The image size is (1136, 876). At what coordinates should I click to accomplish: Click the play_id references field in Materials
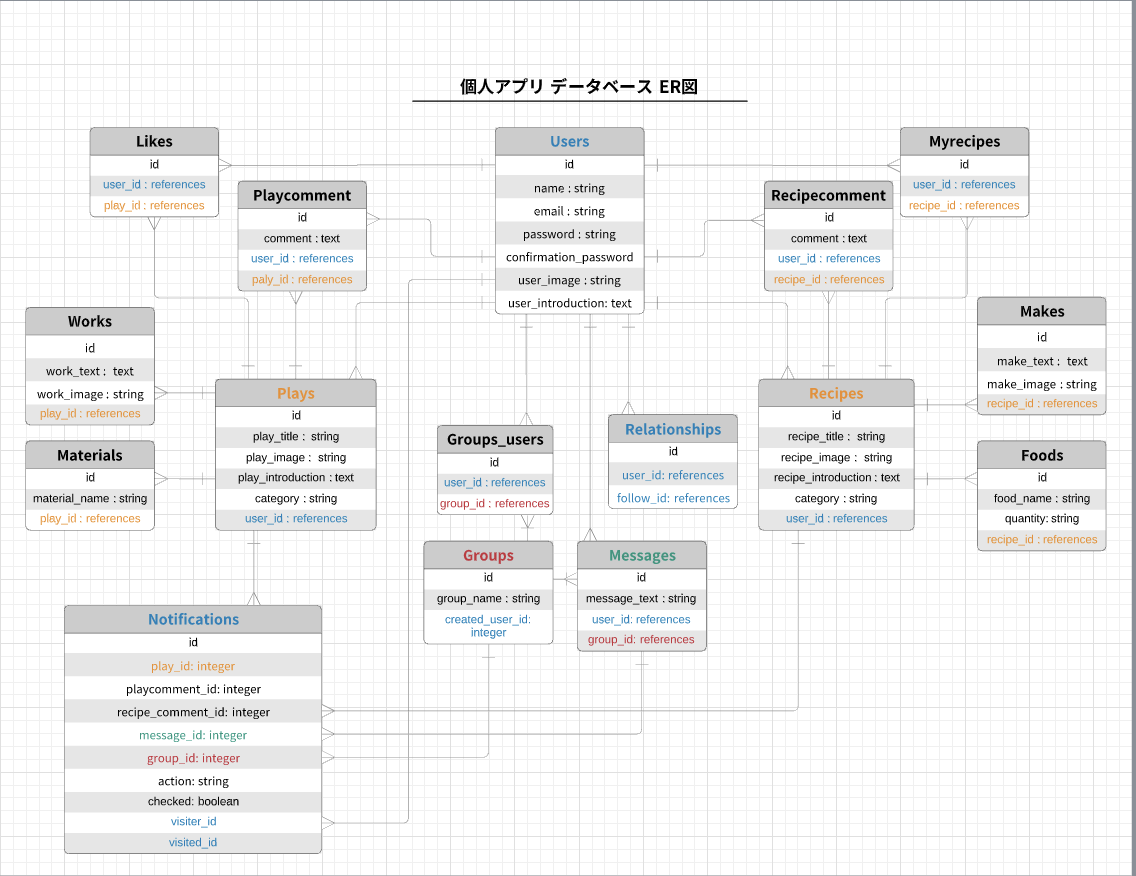coord(89,519)
